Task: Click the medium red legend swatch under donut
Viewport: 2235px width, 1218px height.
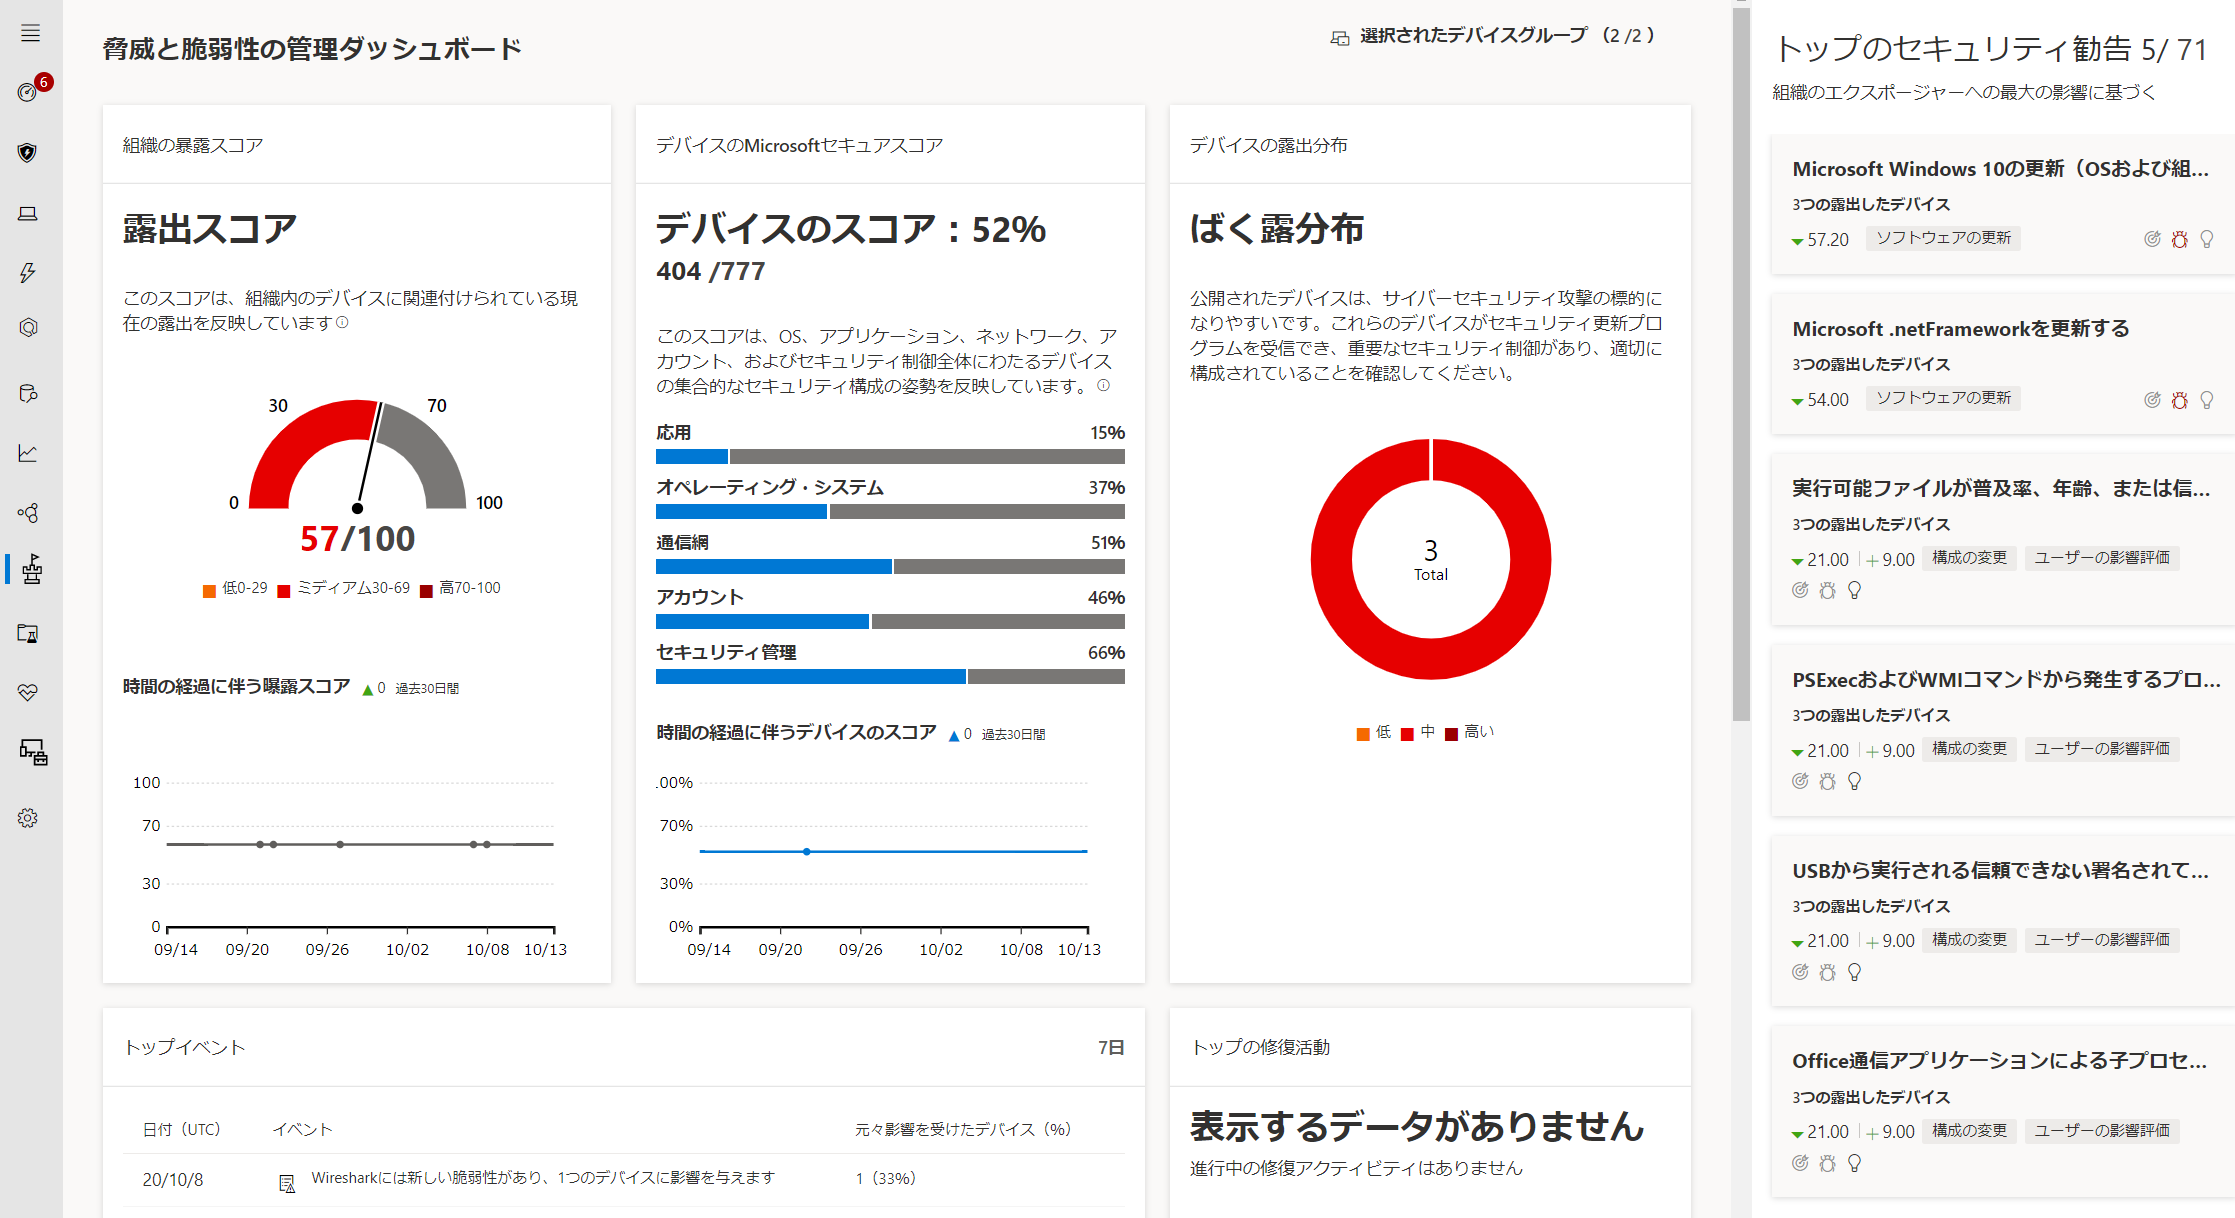Action: [x=1407, y=734]
